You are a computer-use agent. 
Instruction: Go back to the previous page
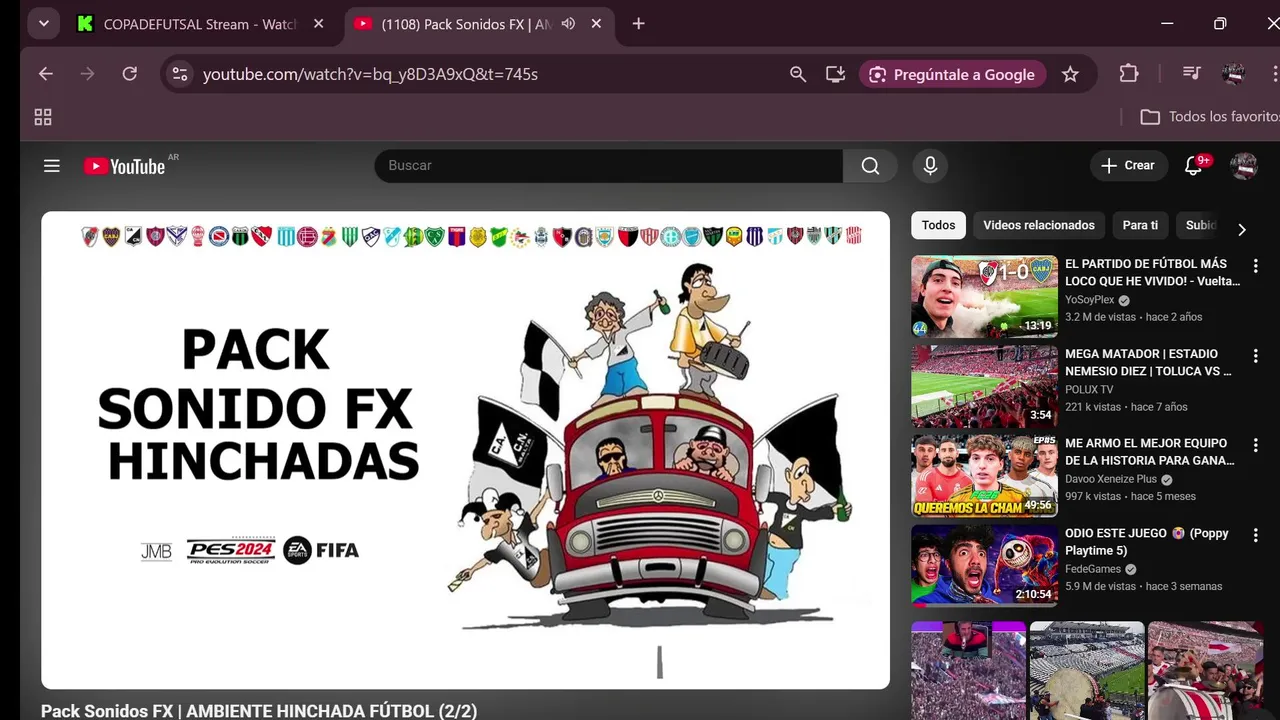46,74
